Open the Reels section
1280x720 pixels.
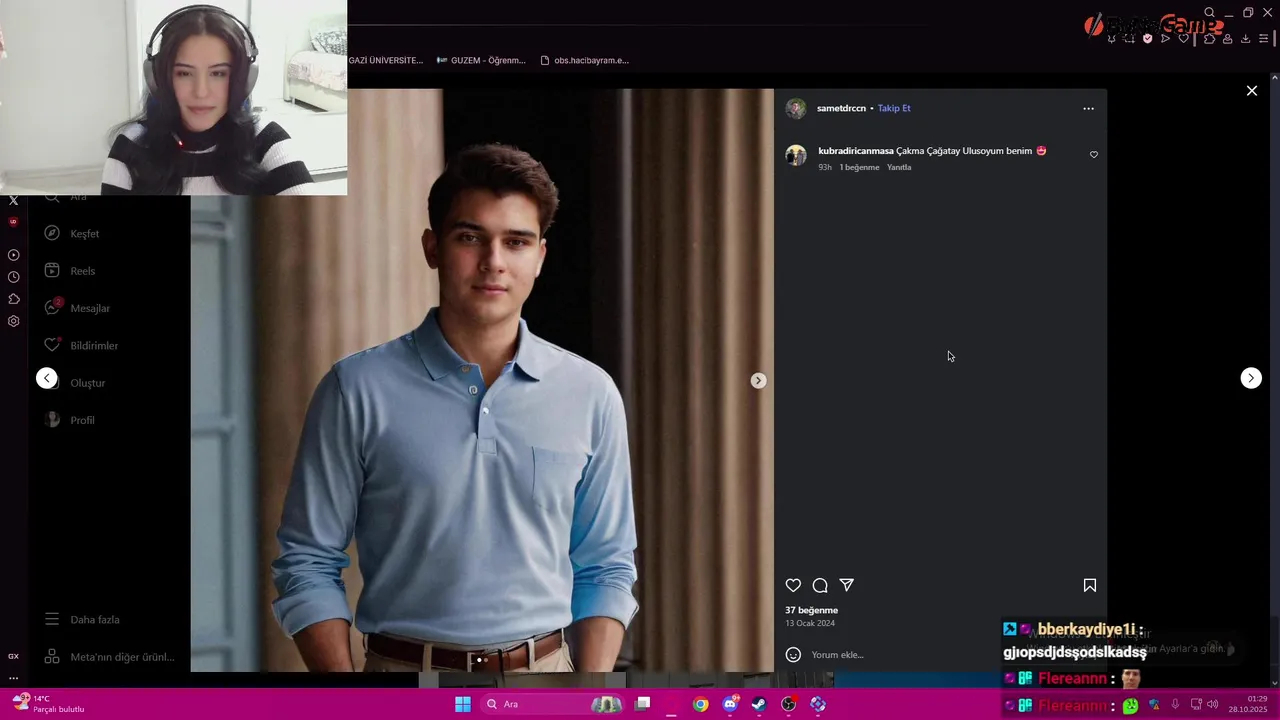[x=70, y=271]
